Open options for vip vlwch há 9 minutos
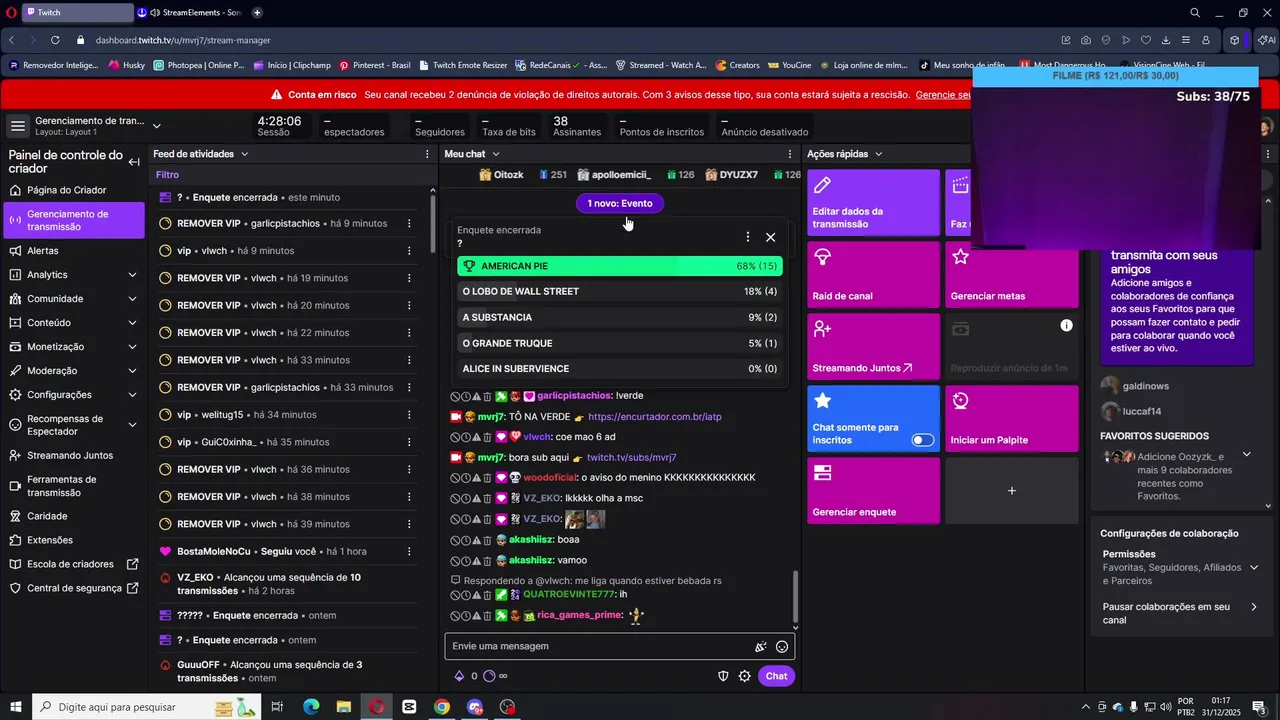Screen dimensions: 1280x720 coord(409,251)
